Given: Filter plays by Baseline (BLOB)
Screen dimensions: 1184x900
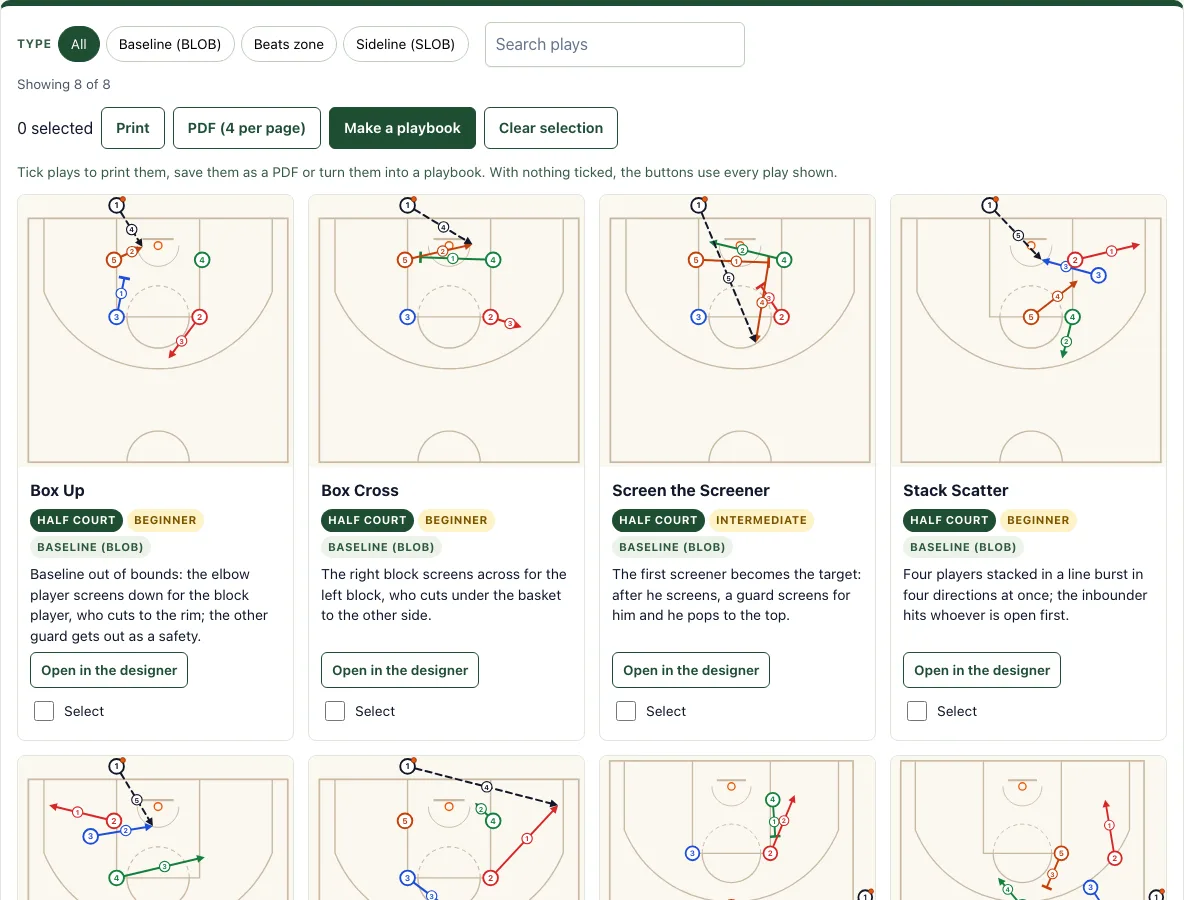Looking at the screenshot, I should tap(170, 45).
